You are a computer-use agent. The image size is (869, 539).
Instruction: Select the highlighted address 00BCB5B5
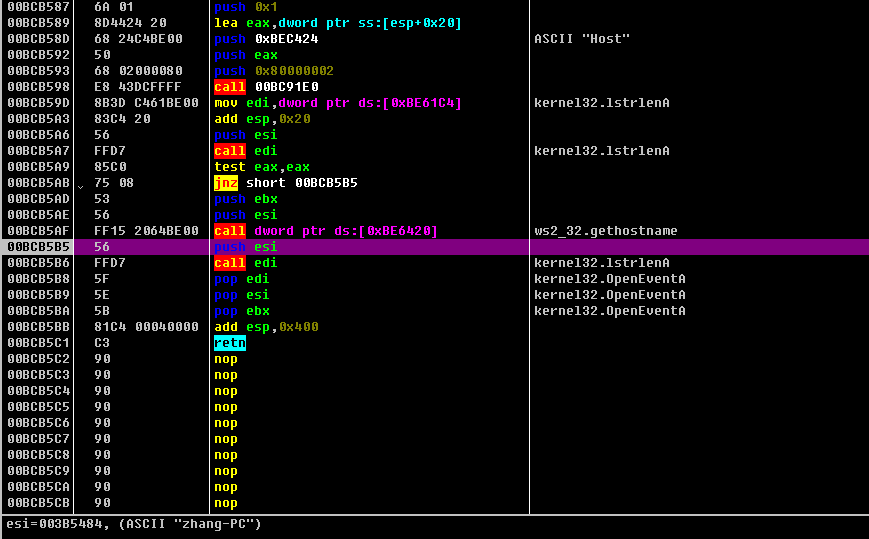(38, 247)
